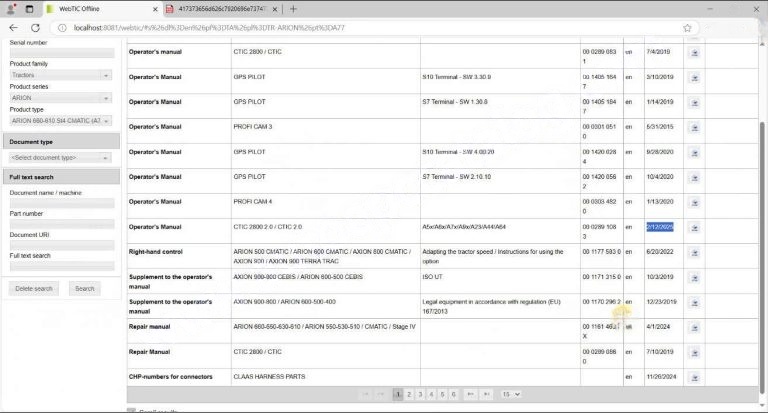Download the PROFI CAM 4 operator's manual
The image size is (768, 413).
tap(694, 203)
